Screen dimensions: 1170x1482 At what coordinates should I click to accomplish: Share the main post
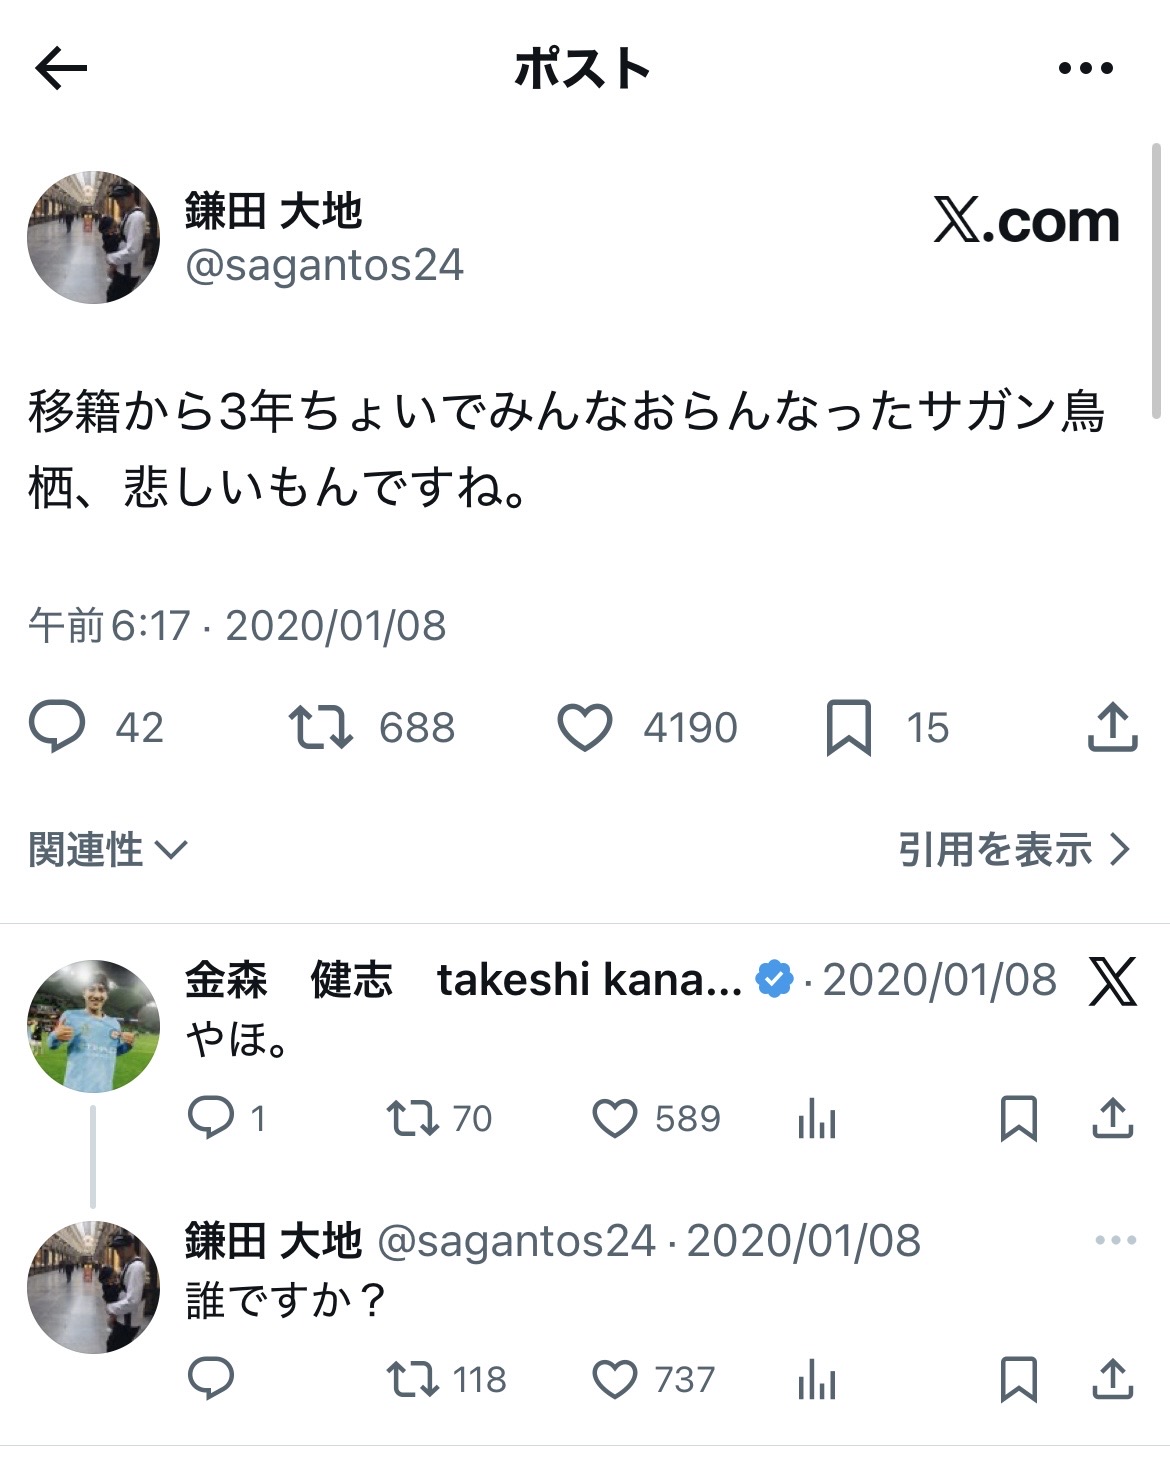coord(1112,727)
